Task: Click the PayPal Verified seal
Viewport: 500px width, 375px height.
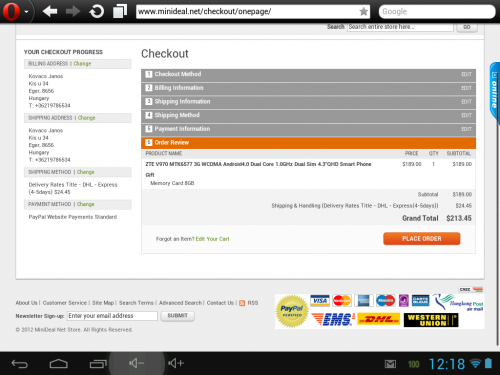Action: [x=292, y=311]
